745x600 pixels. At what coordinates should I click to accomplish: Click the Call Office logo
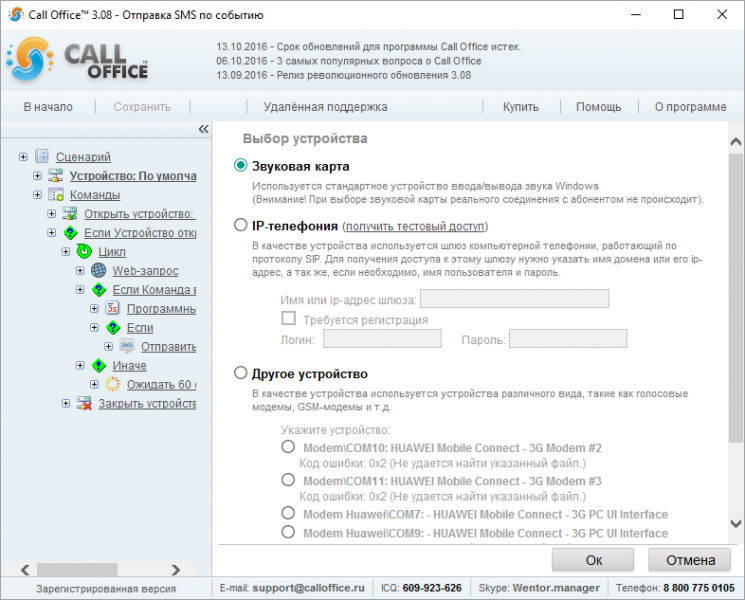point(78,60)
